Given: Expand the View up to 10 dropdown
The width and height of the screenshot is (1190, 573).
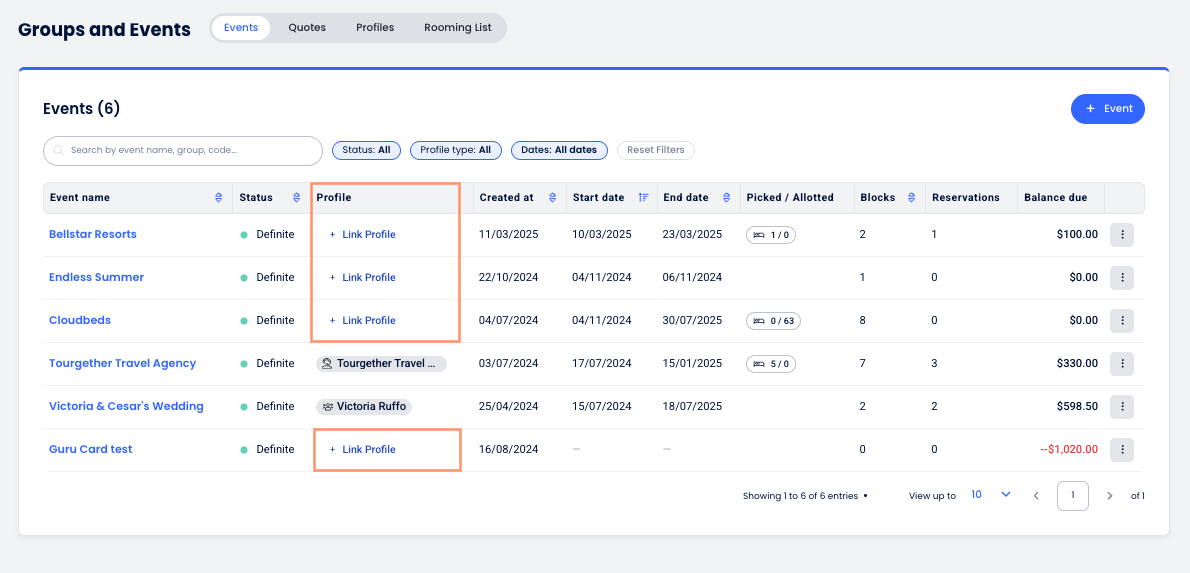Looking at the screenshot, I should click(991, 495).
